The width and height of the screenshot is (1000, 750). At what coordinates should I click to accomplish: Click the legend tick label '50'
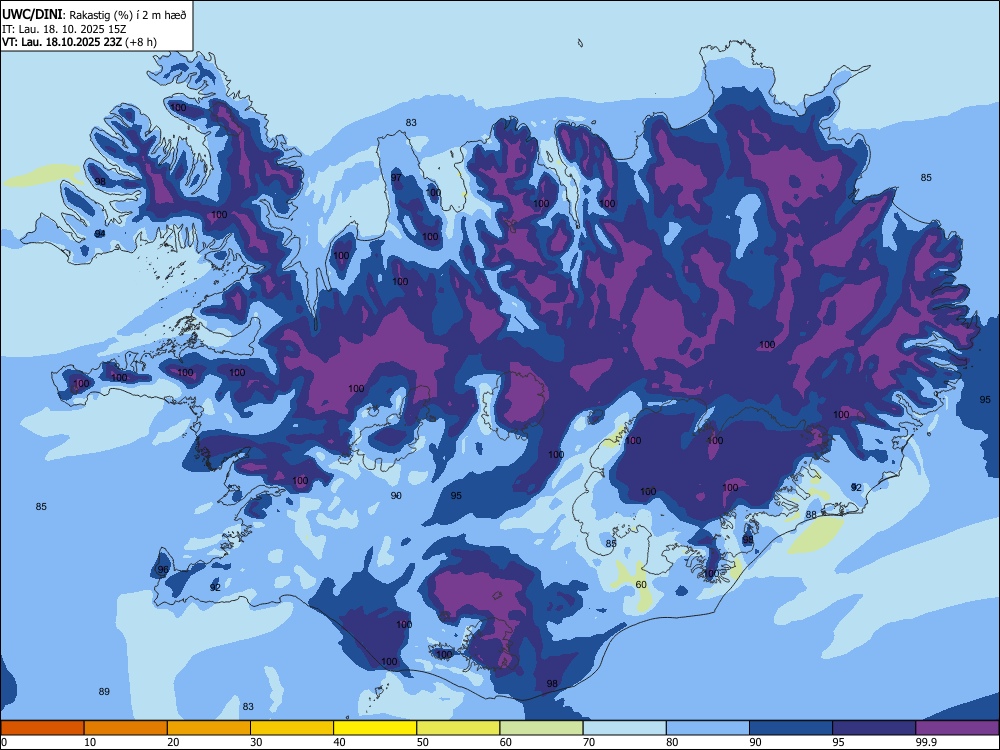click(422, 742)
